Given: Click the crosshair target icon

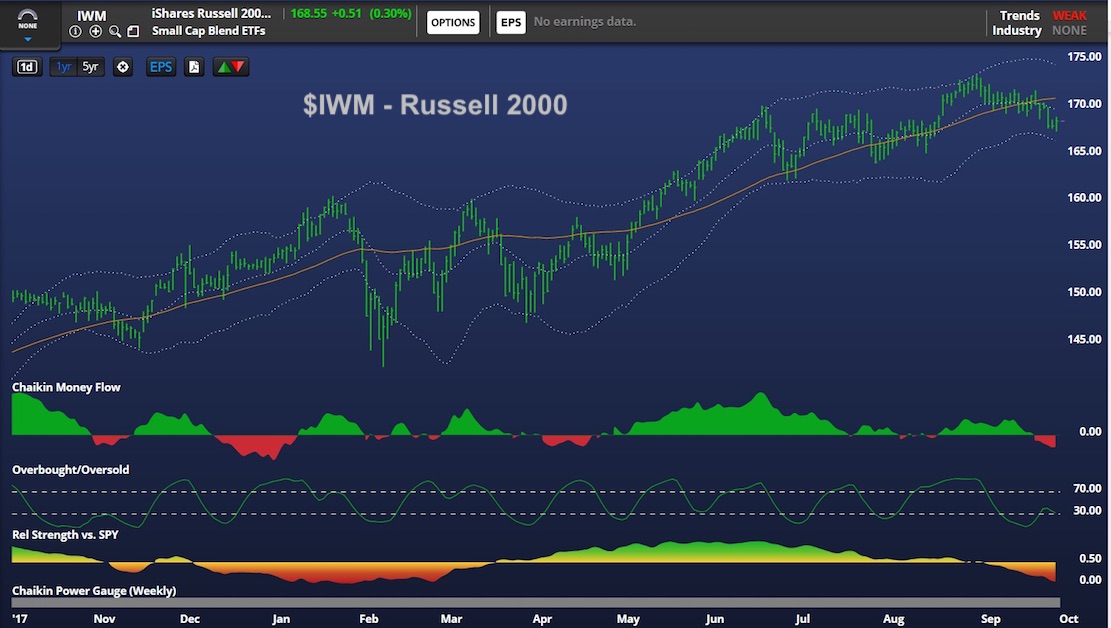Looking at the screenshot, I should tap(123, 67).
